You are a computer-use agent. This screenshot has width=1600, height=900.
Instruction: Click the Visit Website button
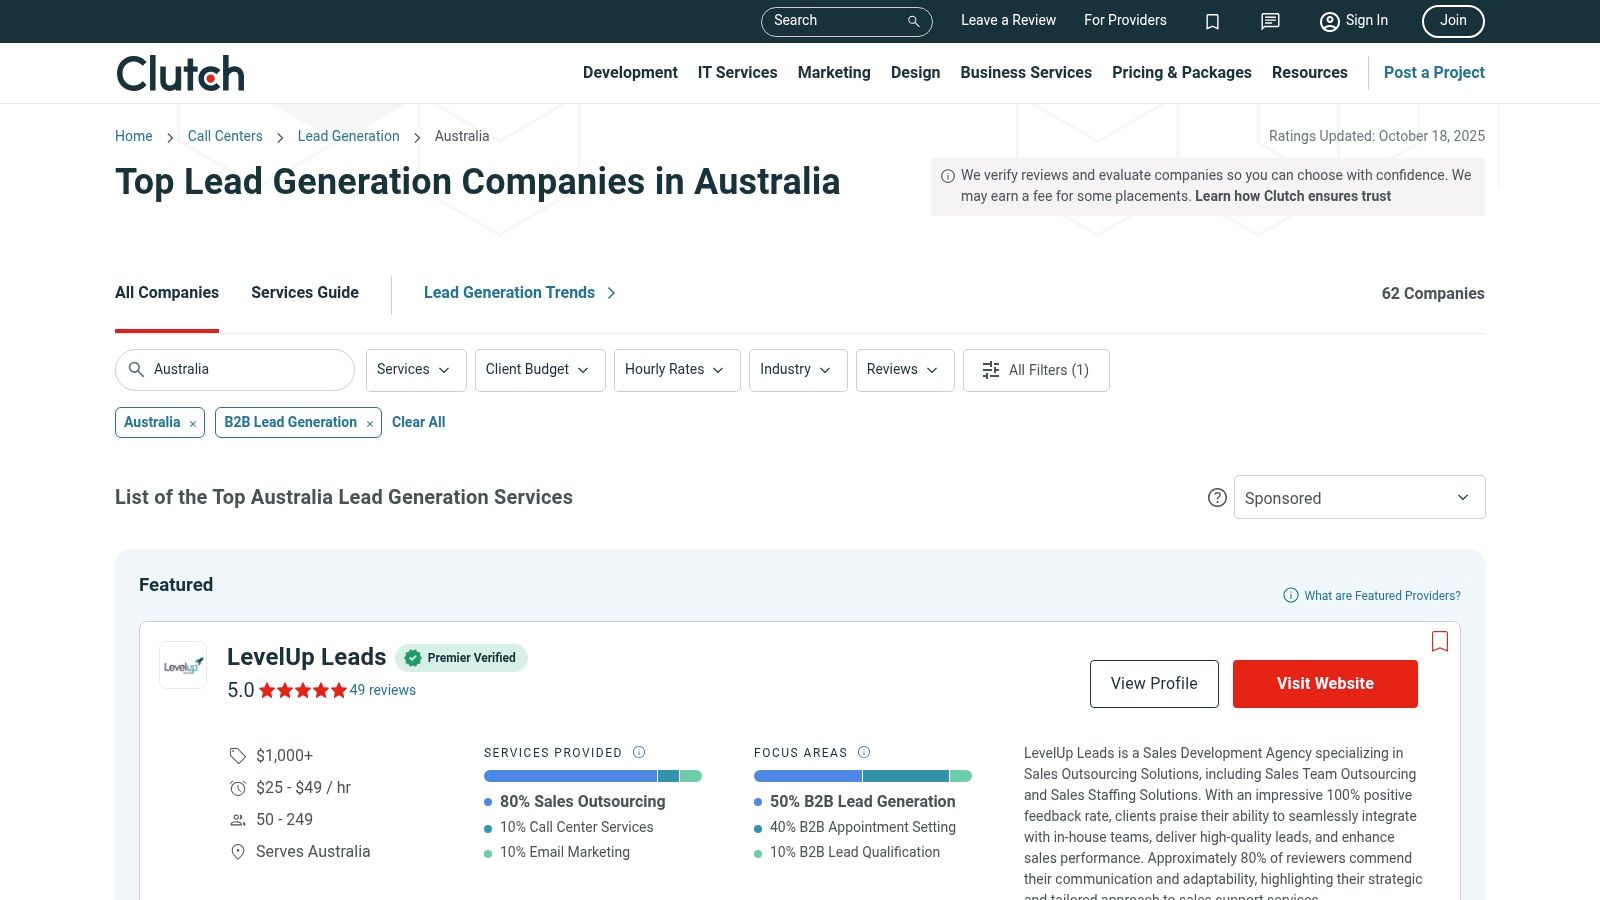[1324, 684]
